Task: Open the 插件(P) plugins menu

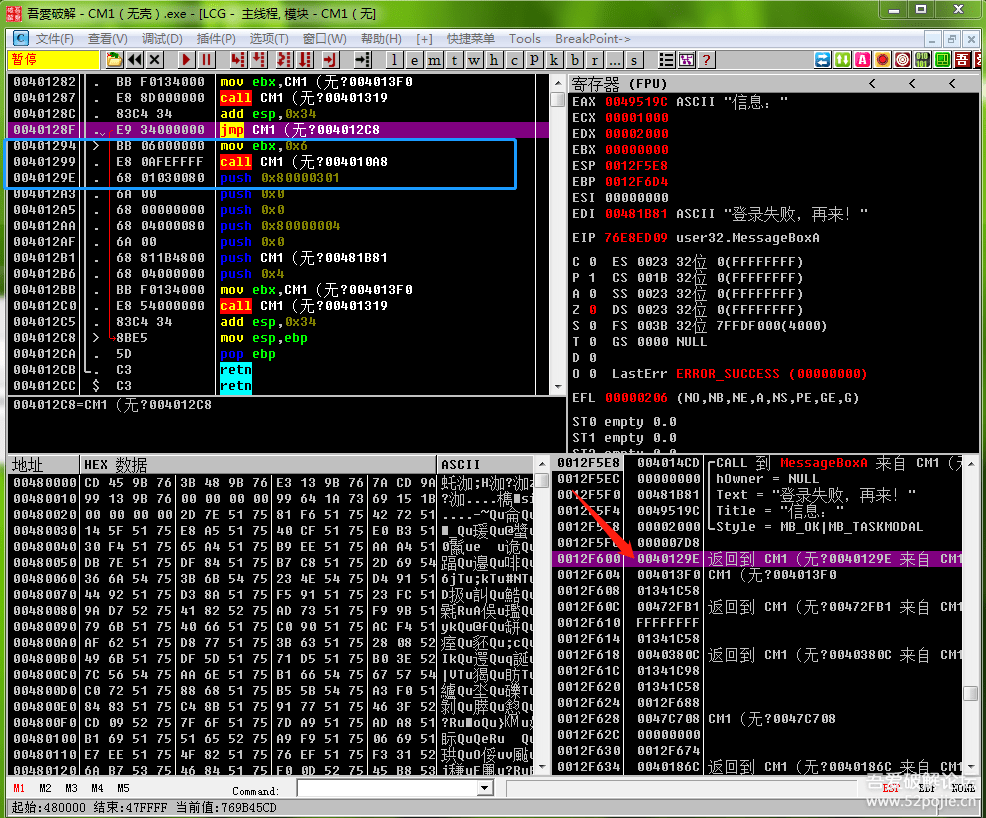Action: [x=216, y=38]
